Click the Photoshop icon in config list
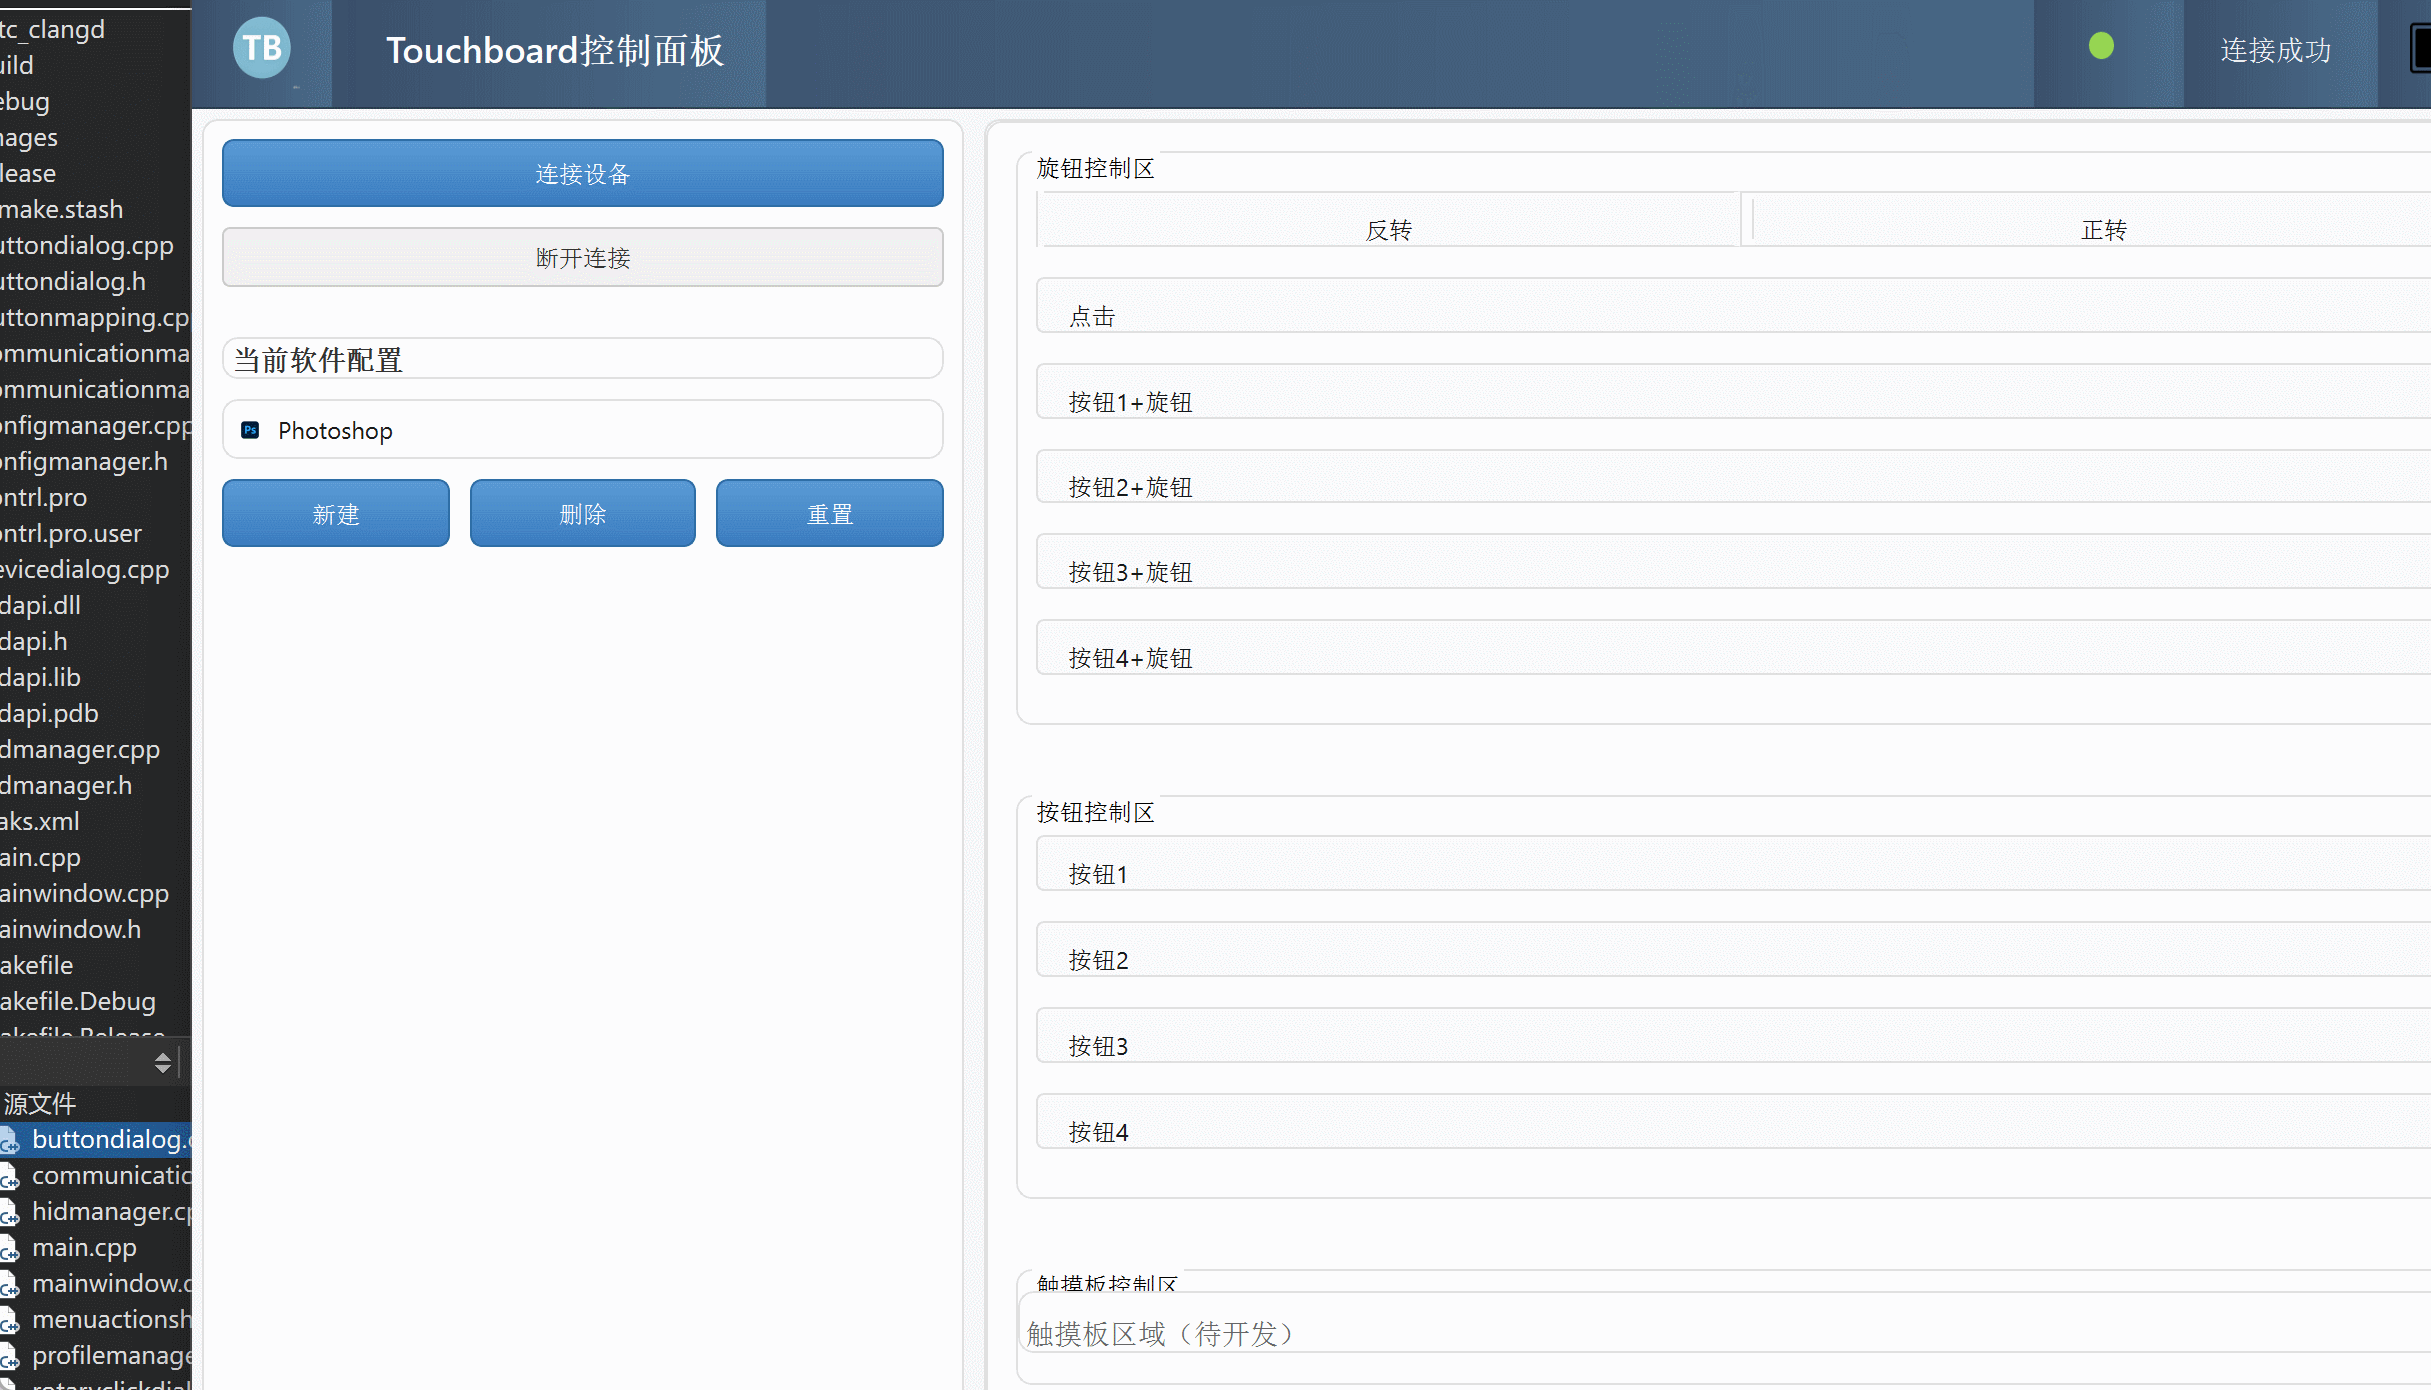 click(251, 430)
